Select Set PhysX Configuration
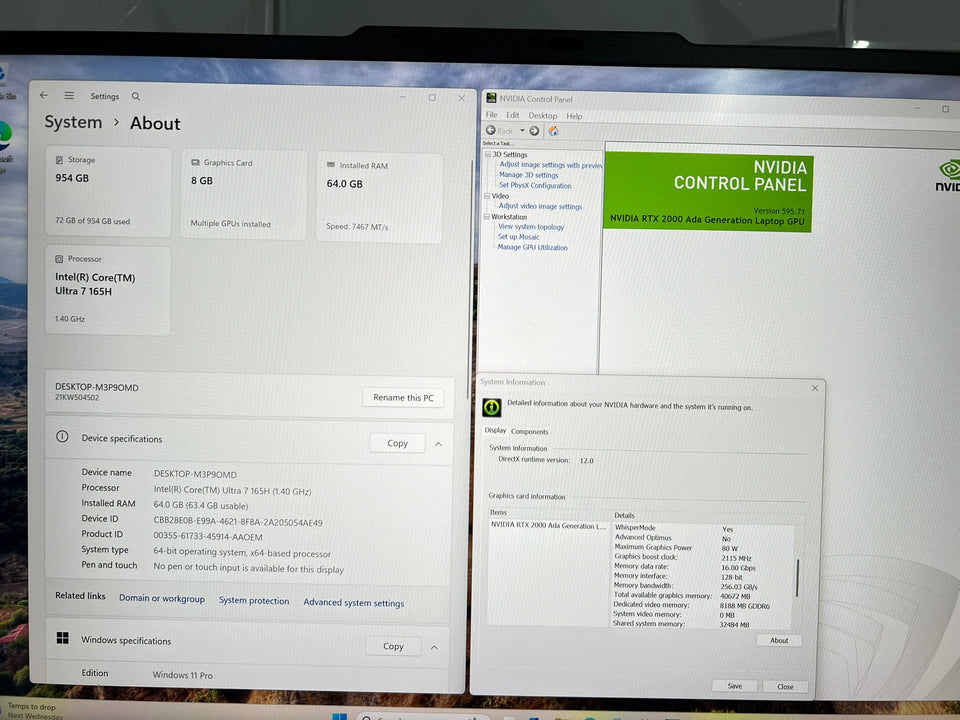Image resolution: width=960 pixels, height=720 pixels. 534,186
